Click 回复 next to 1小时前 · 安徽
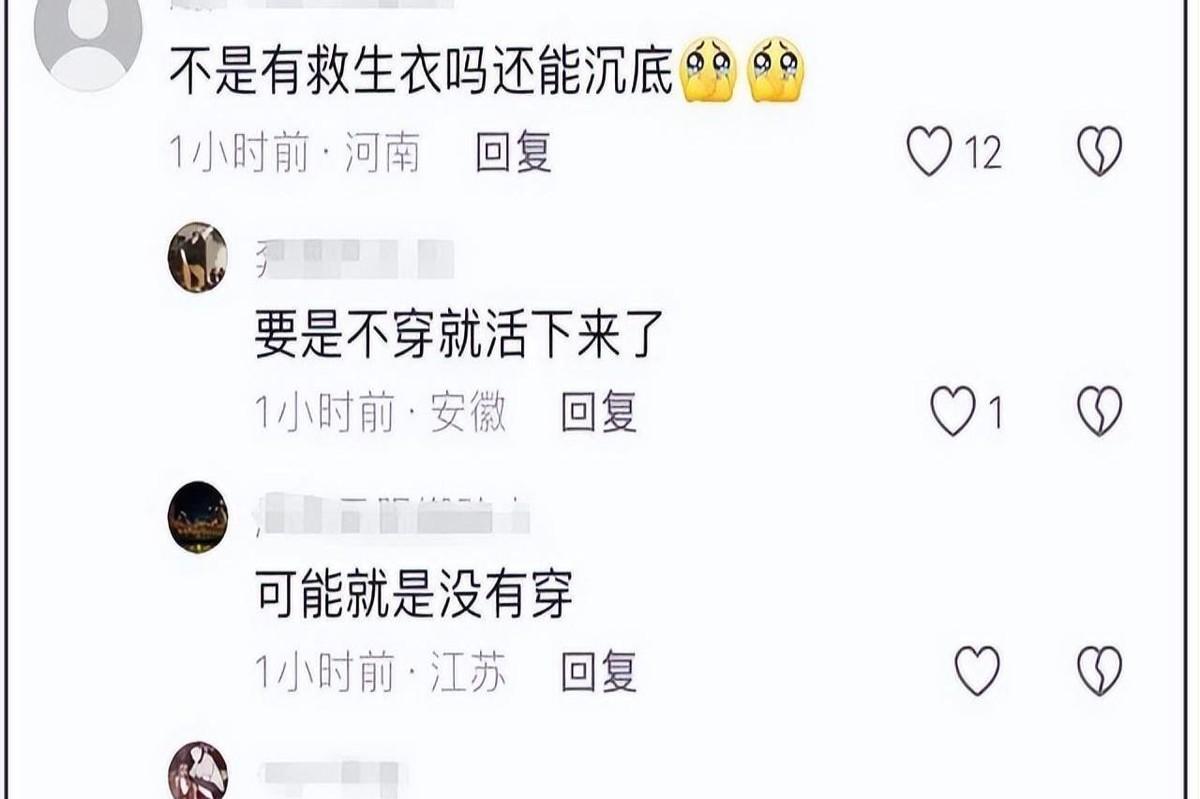The image size is (1200, 799). pos(599,412)
